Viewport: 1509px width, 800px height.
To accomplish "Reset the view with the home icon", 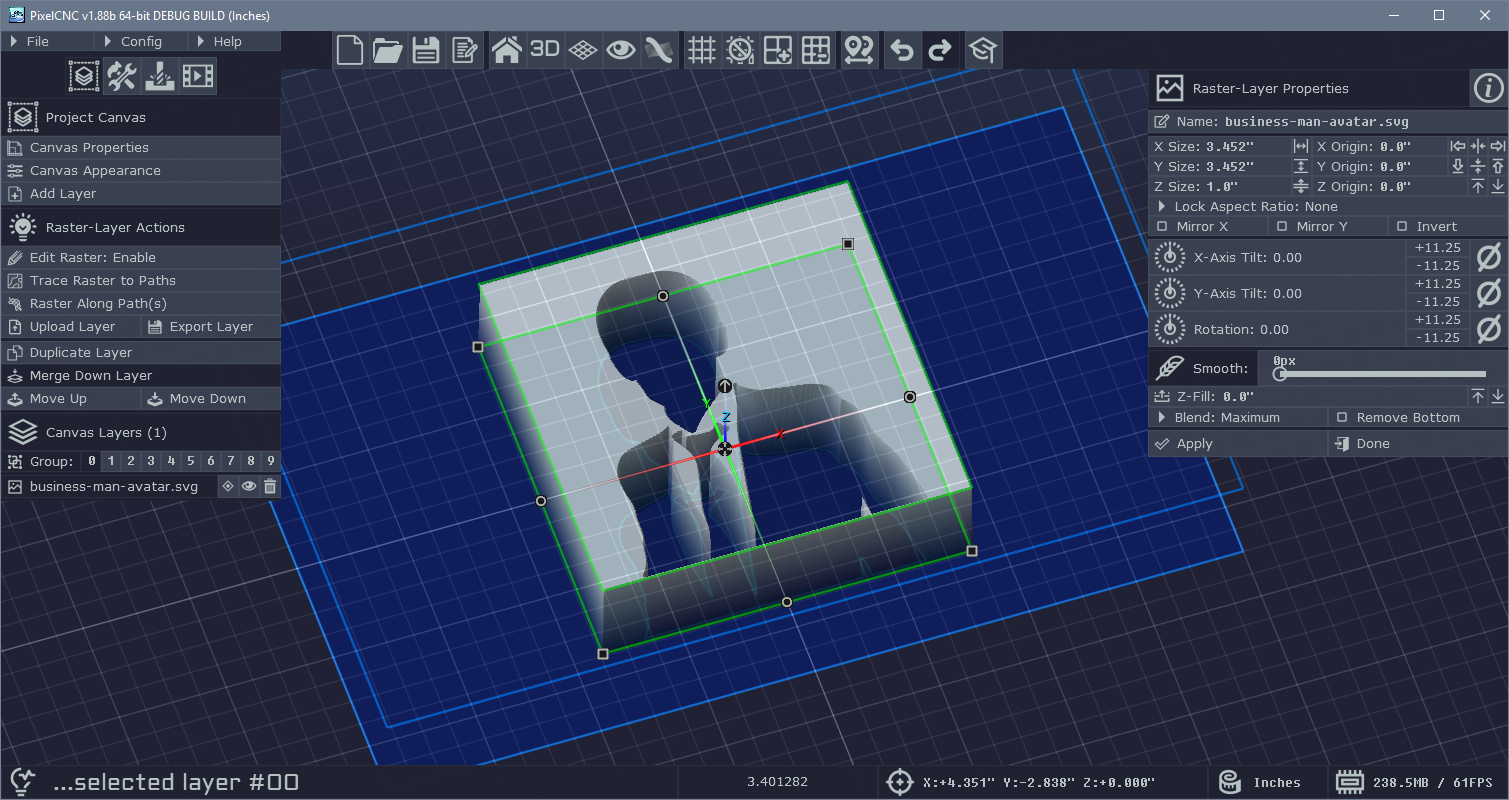I will [507, 50].
